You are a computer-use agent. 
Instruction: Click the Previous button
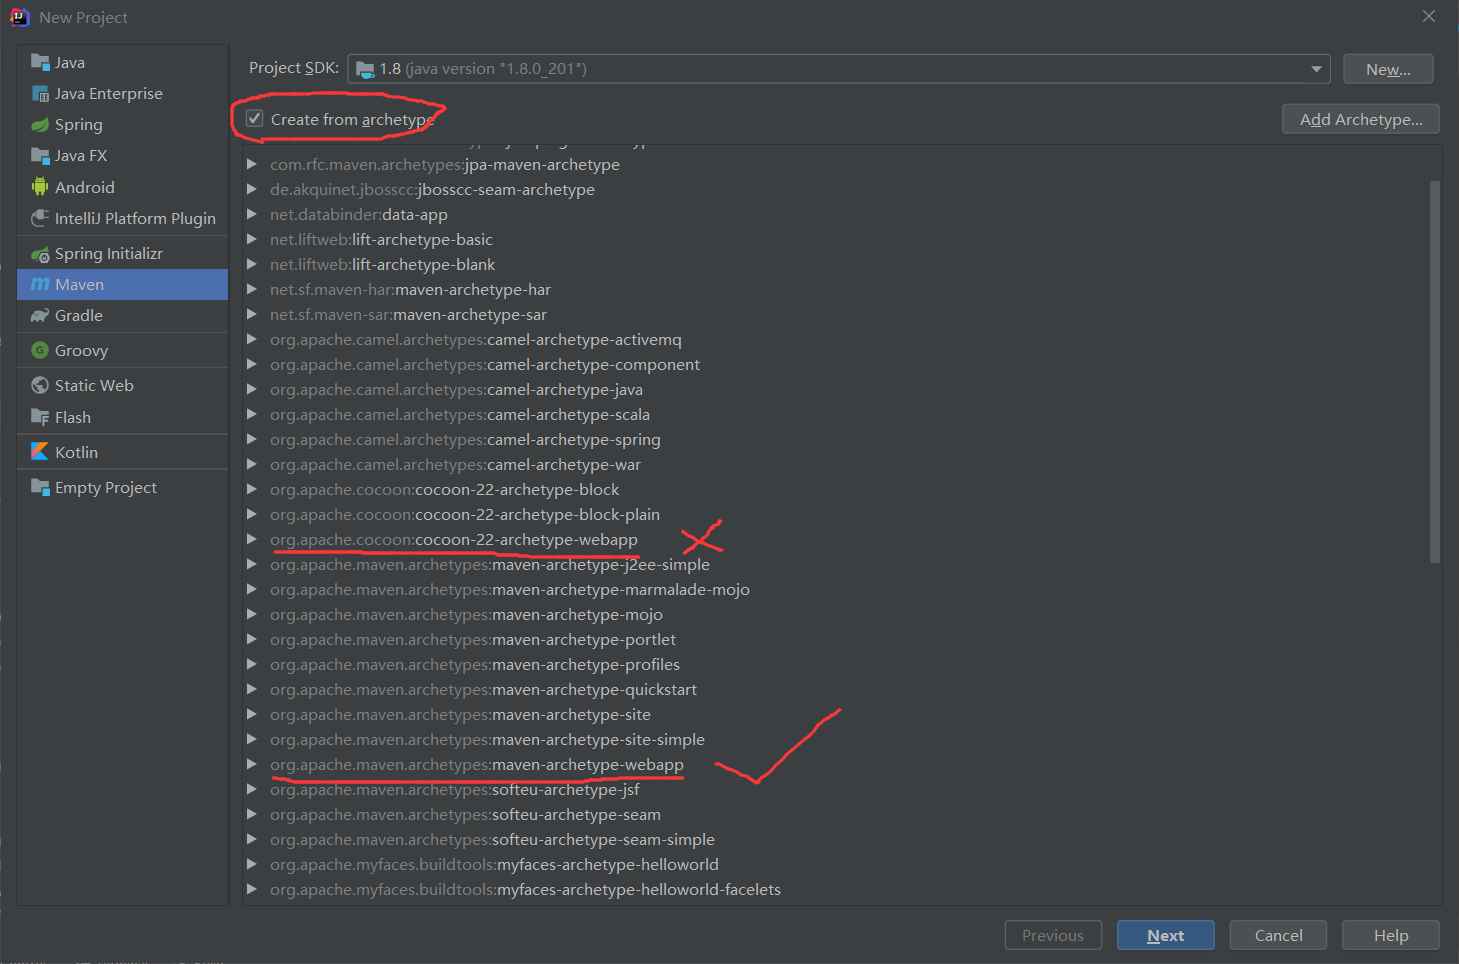1053,935
